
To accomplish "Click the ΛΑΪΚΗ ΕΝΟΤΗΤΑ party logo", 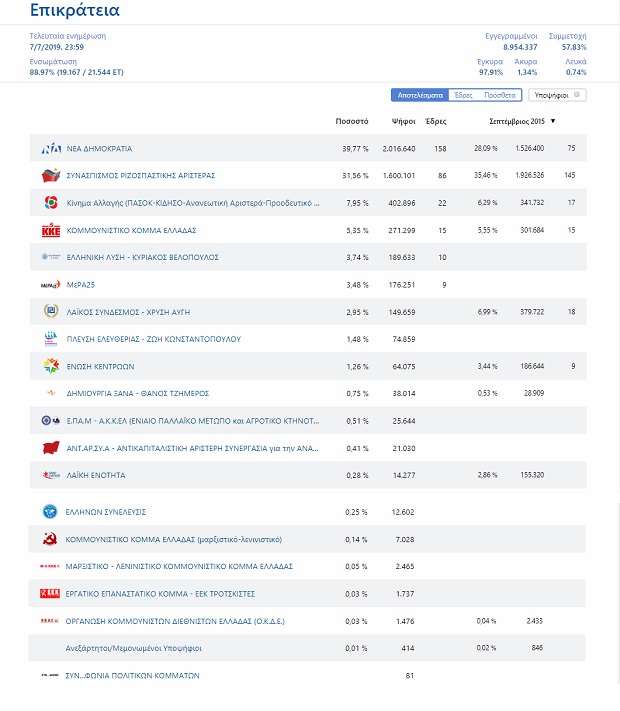I will point(51,475).
